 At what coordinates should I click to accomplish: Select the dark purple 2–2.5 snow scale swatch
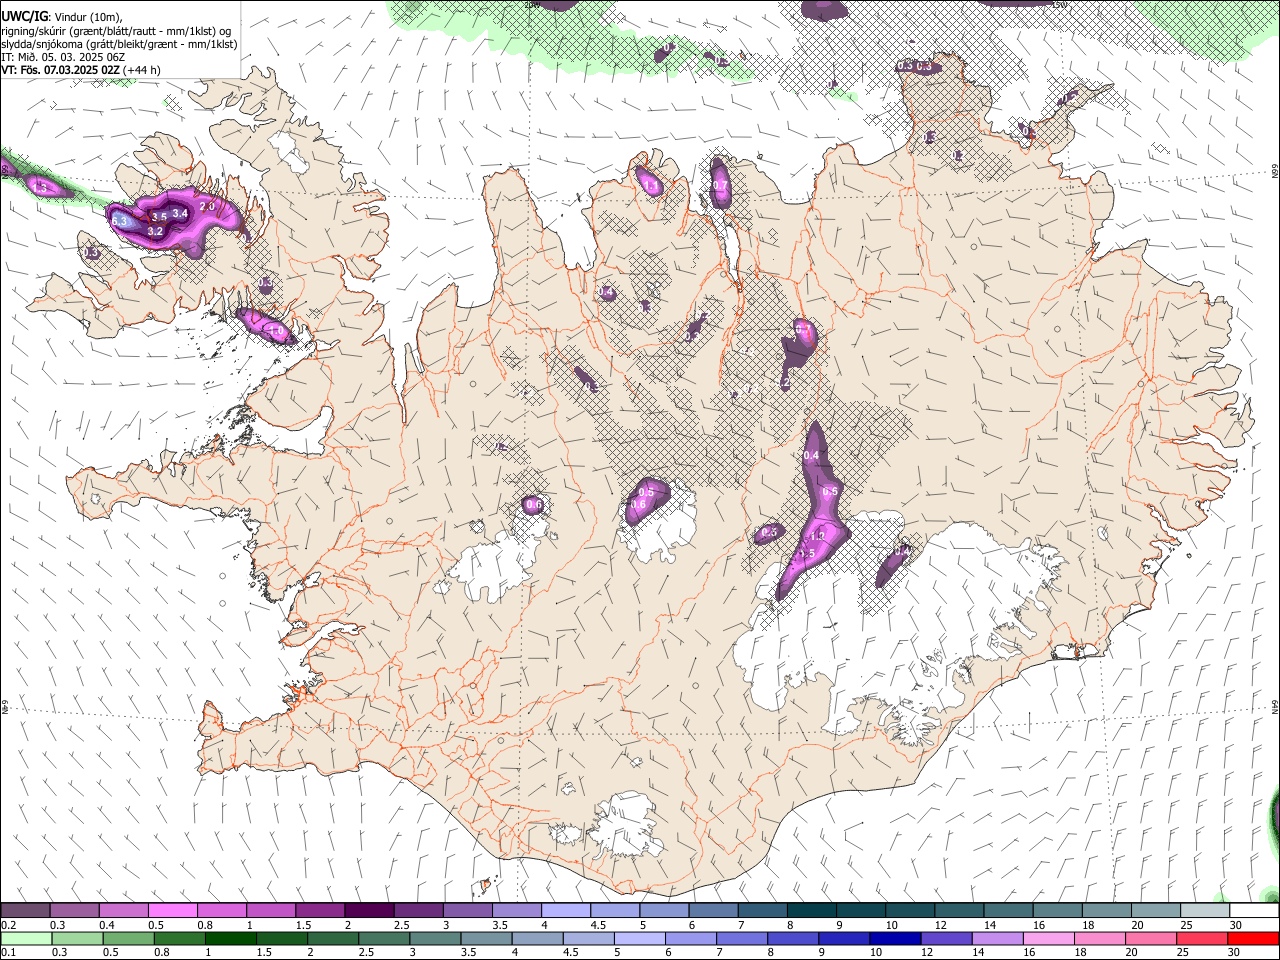pos(369,910)
